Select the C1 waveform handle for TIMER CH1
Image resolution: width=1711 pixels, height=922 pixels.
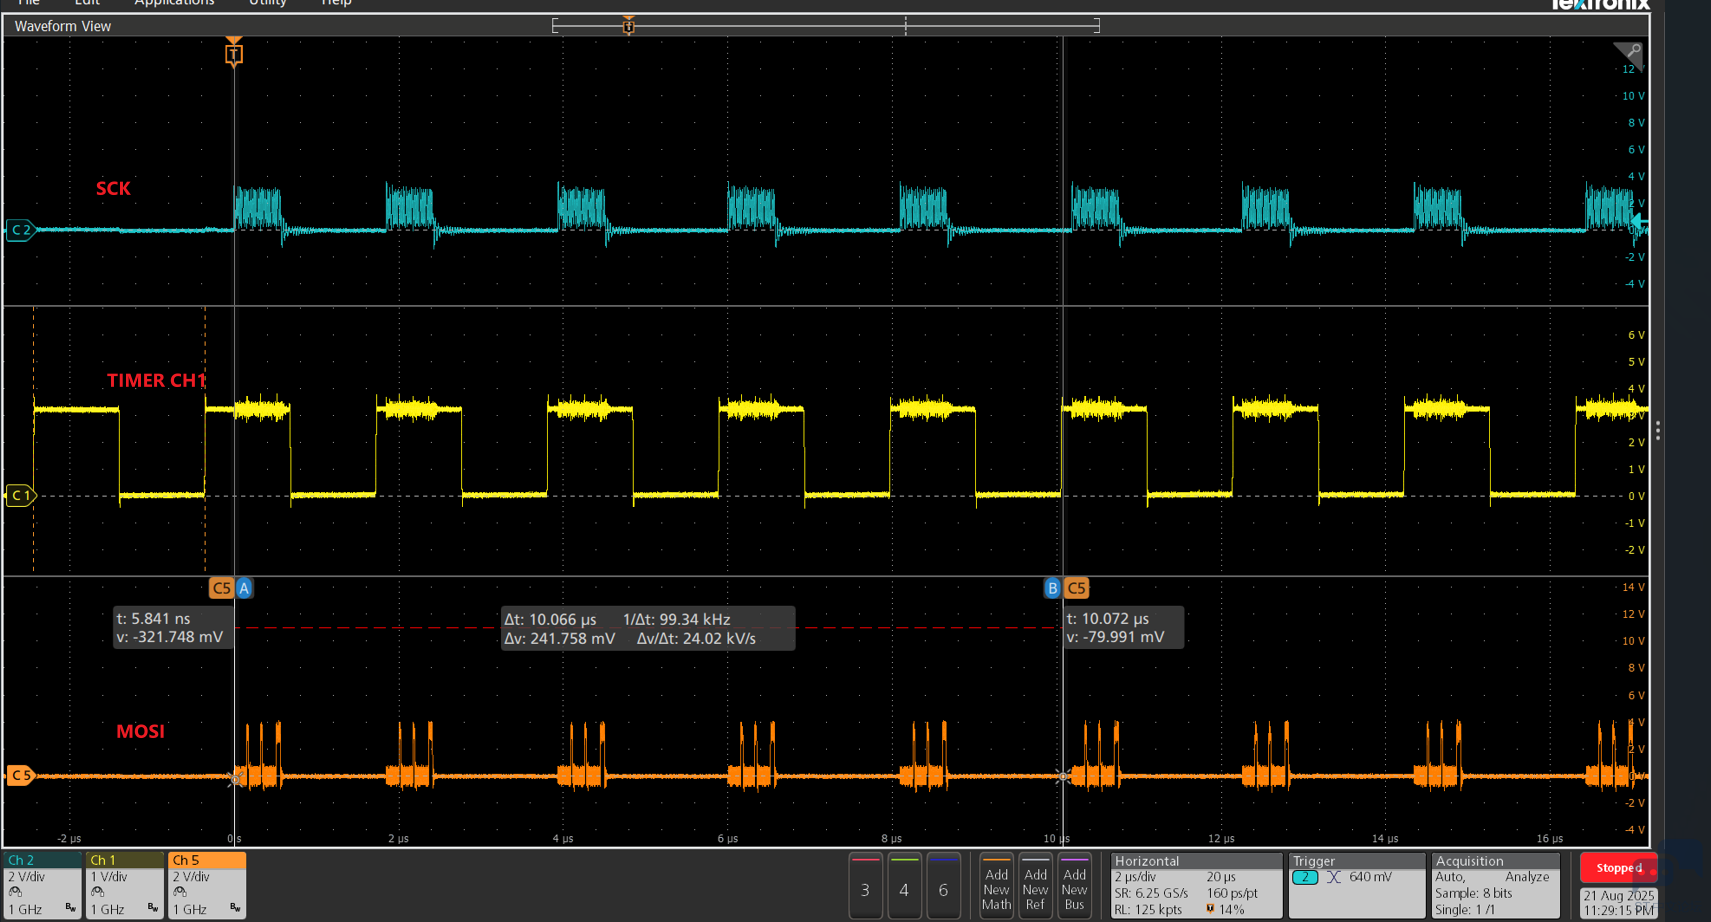click(x=20, y=495)
